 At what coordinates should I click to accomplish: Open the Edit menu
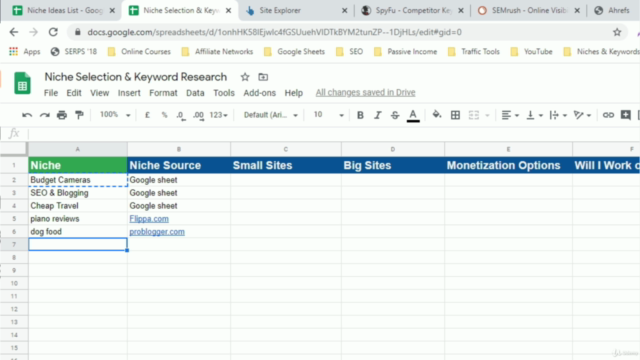pos(74,93)
